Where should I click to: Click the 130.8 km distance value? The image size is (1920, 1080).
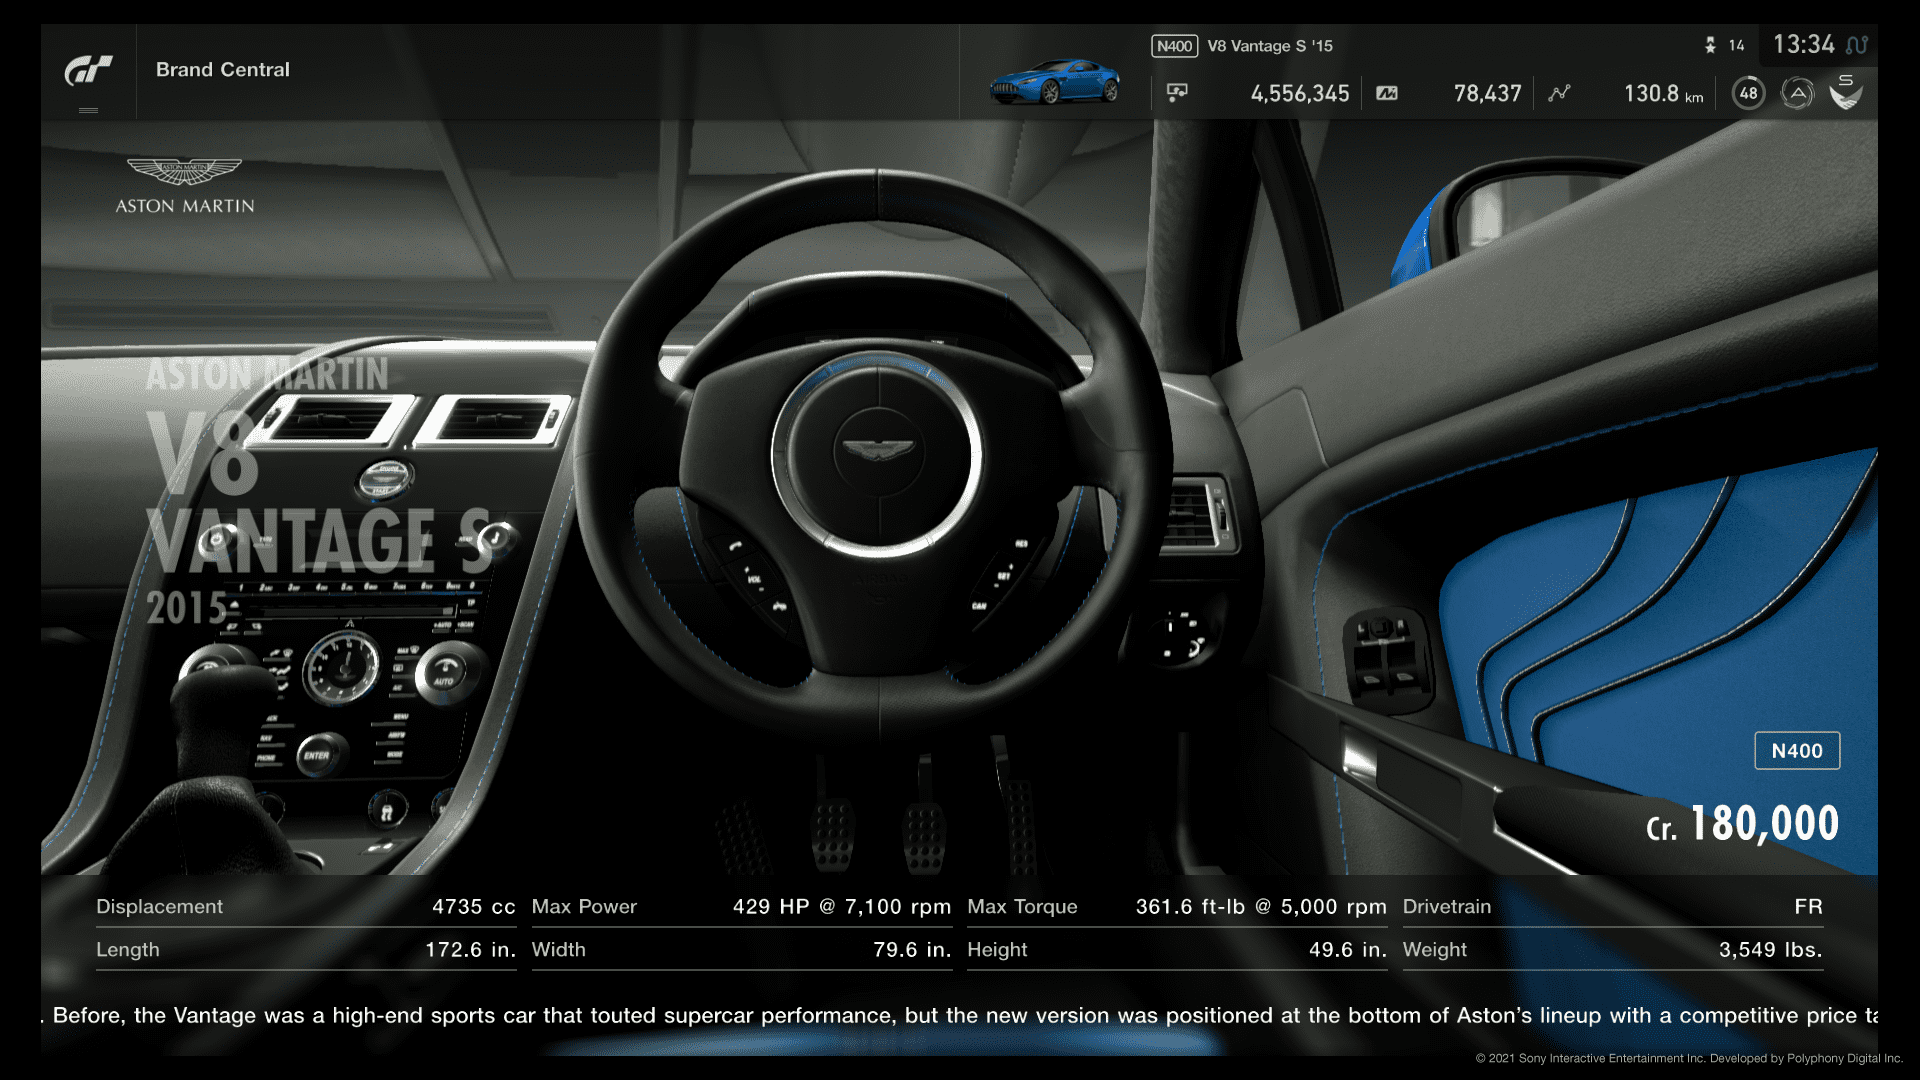pos(1663,94)
